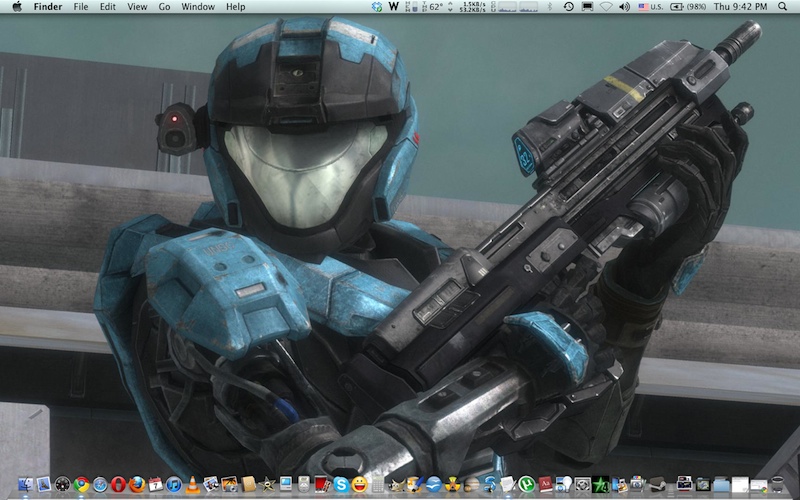Image resolution: width=800 pixels, height=500 pixels.
Task: Open Dictionary from the Dock
Action: pyautogui.click(x=545, y=484)
